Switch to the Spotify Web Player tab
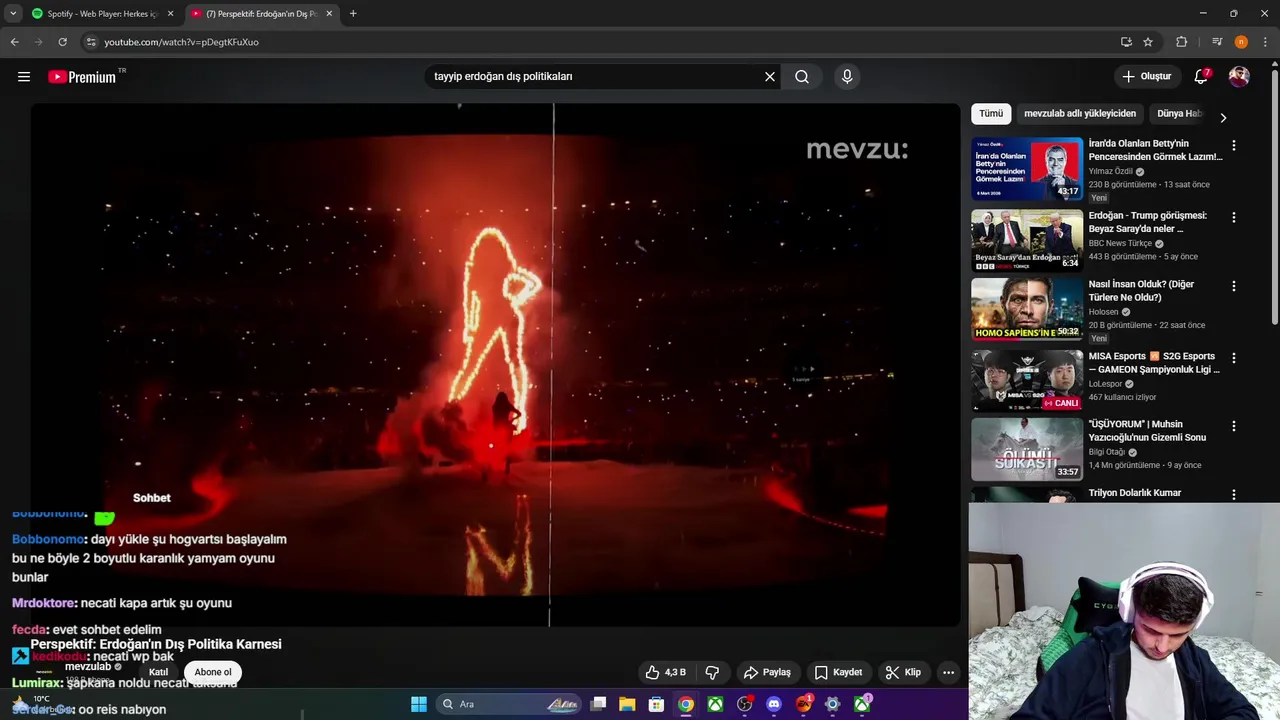This screenshot has width=1280, height=720. click(100, 14)
